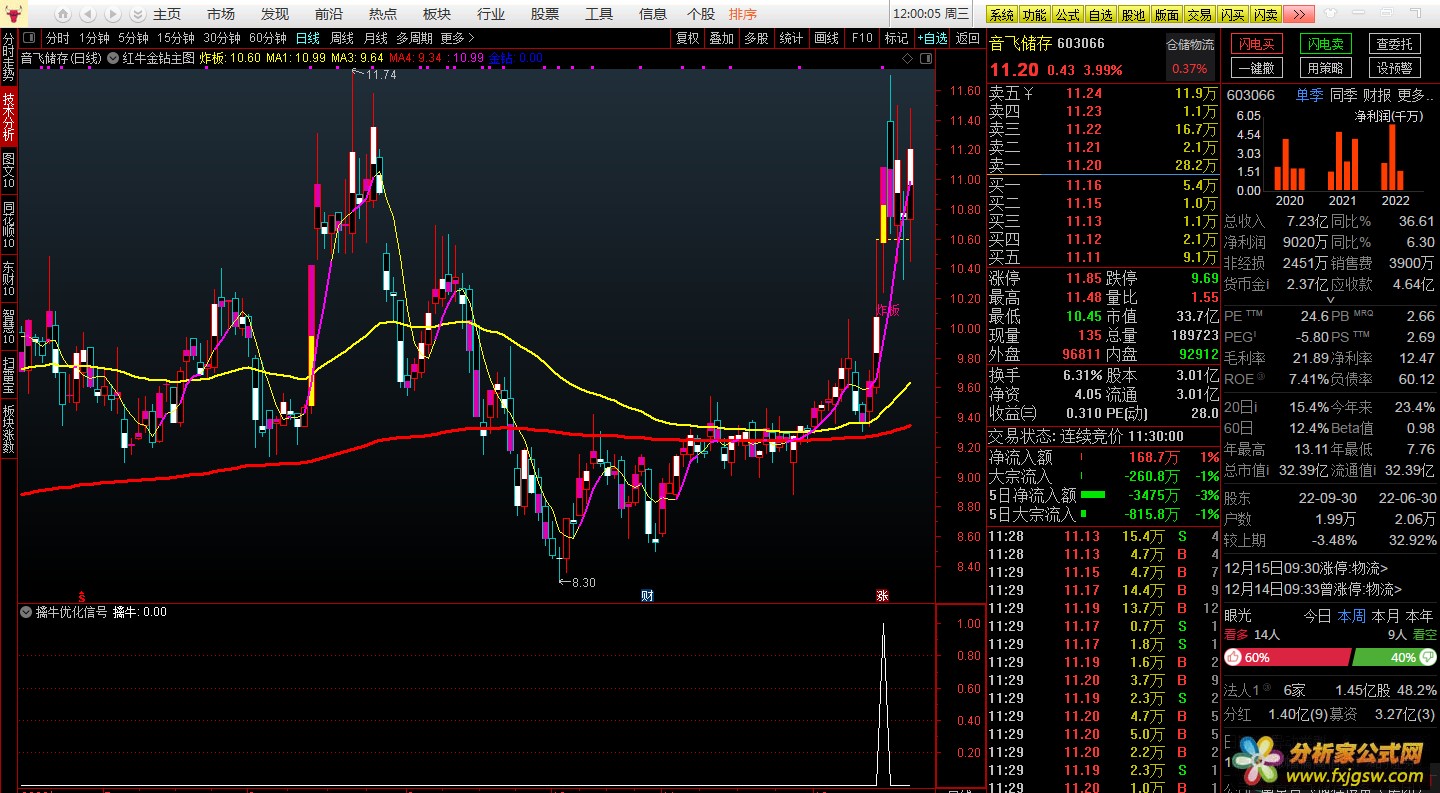Select the 日线 daily period
Screen dimensions: 1440x793
[x=308, y=38]
